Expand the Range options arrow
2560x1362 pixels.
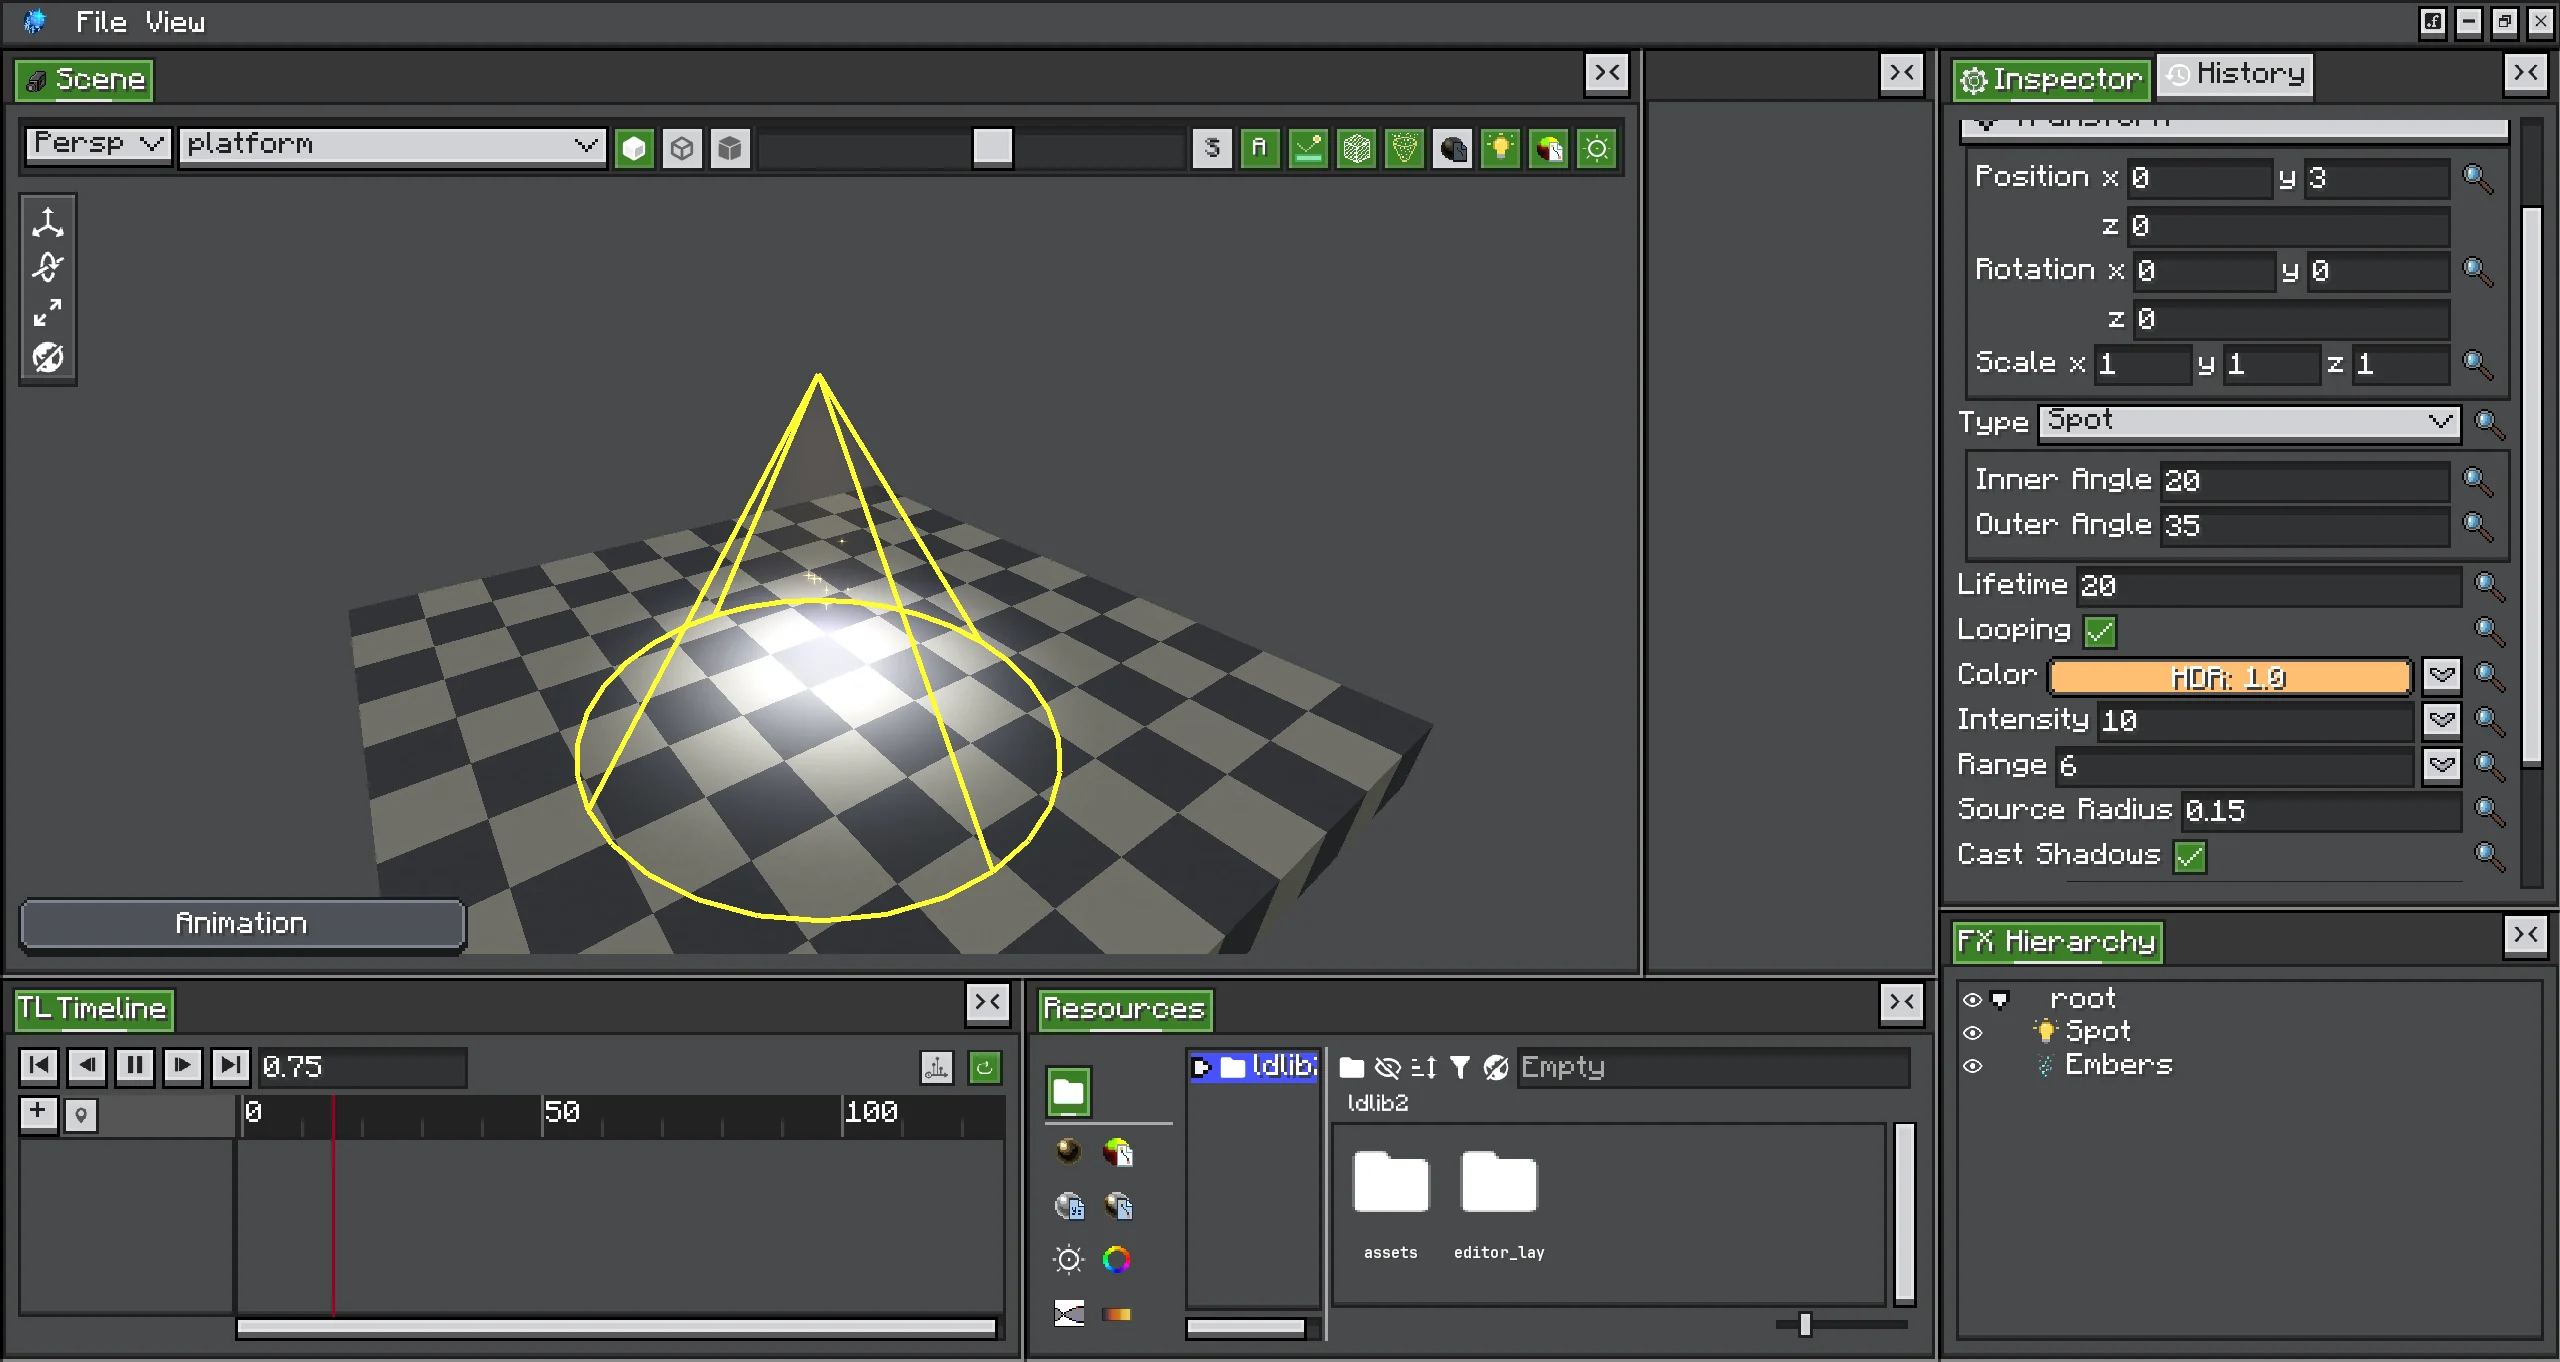pyautogui.click(x=2442, y=766)
